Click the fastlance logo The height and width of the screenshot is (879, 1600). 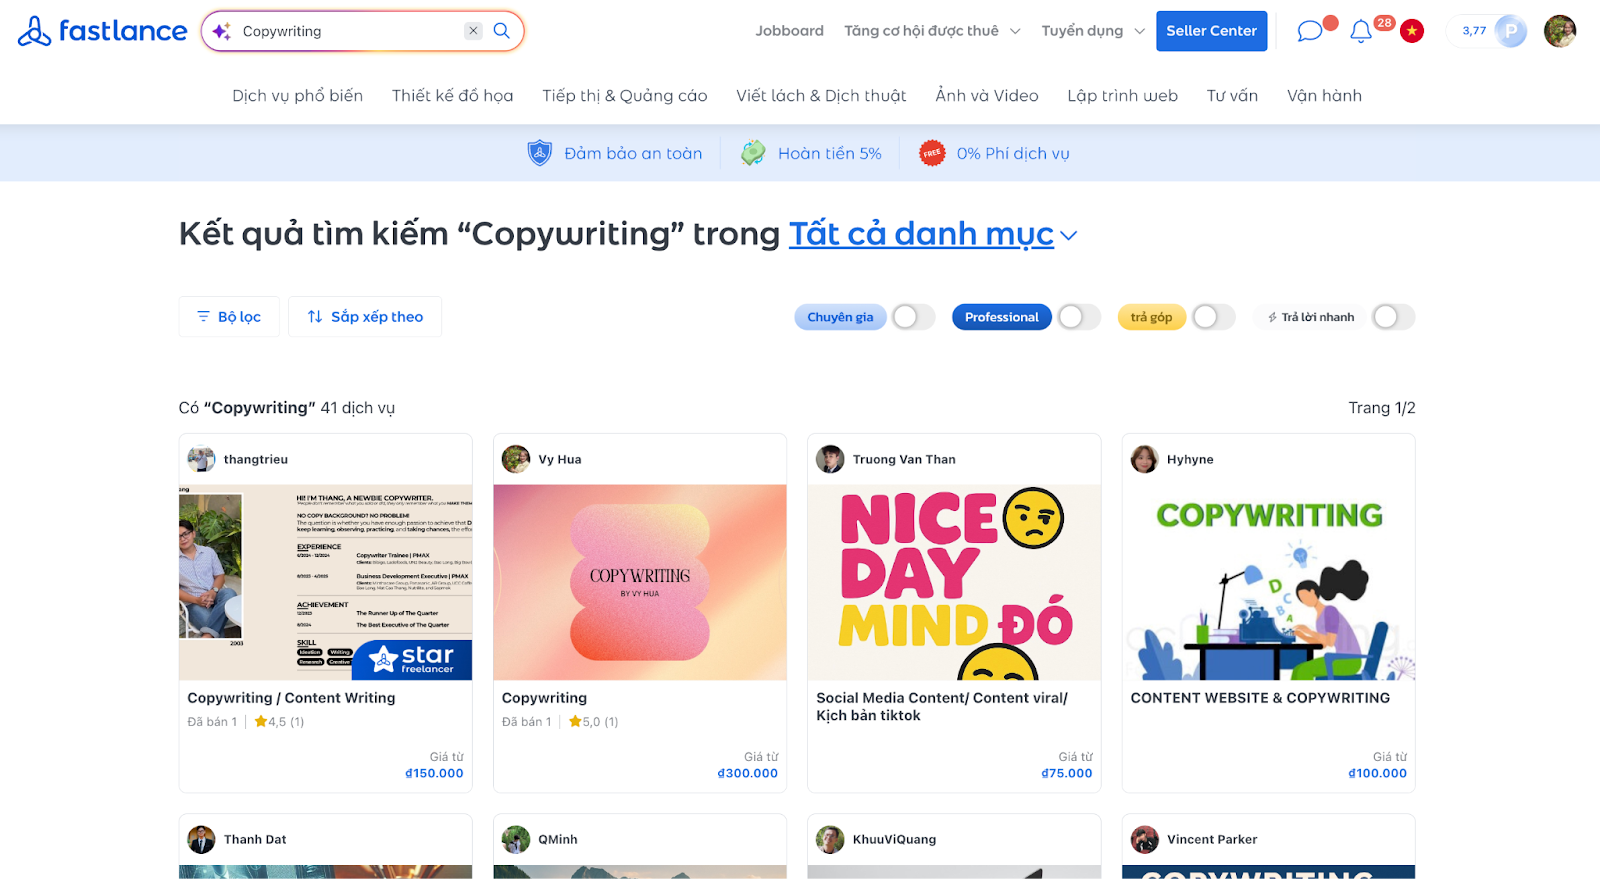click(102, 31)
